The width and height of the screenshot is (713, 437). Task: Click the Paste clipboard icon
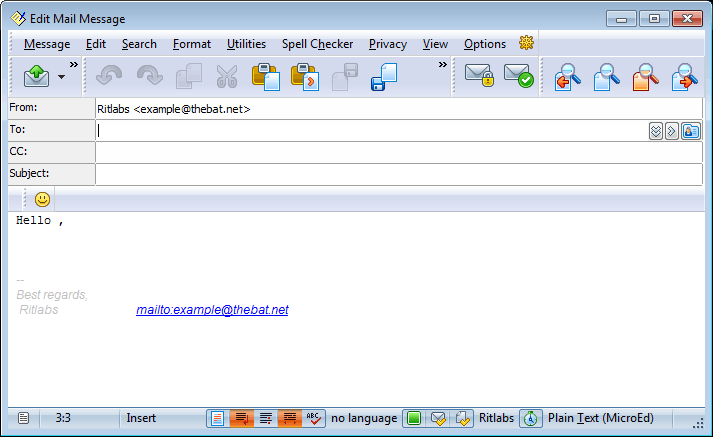point(266,77)
